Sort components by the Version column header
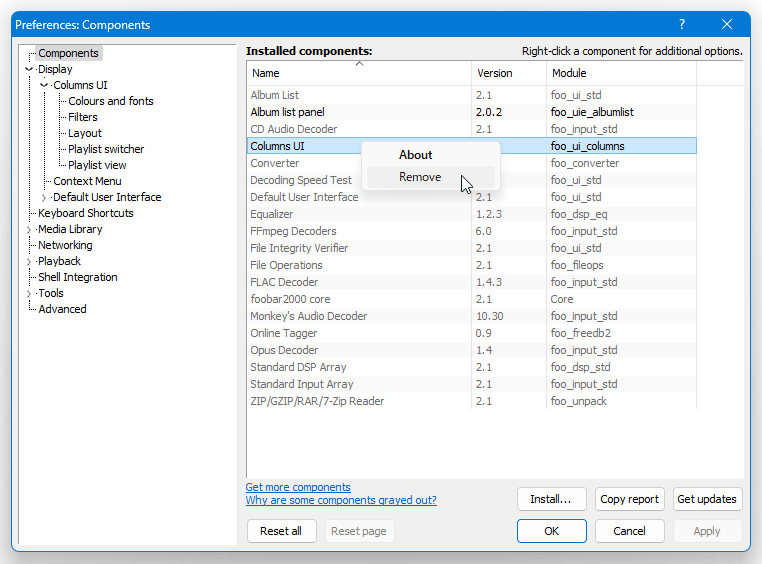Screen dimensions: 762x564 click(x=509, y=73)
